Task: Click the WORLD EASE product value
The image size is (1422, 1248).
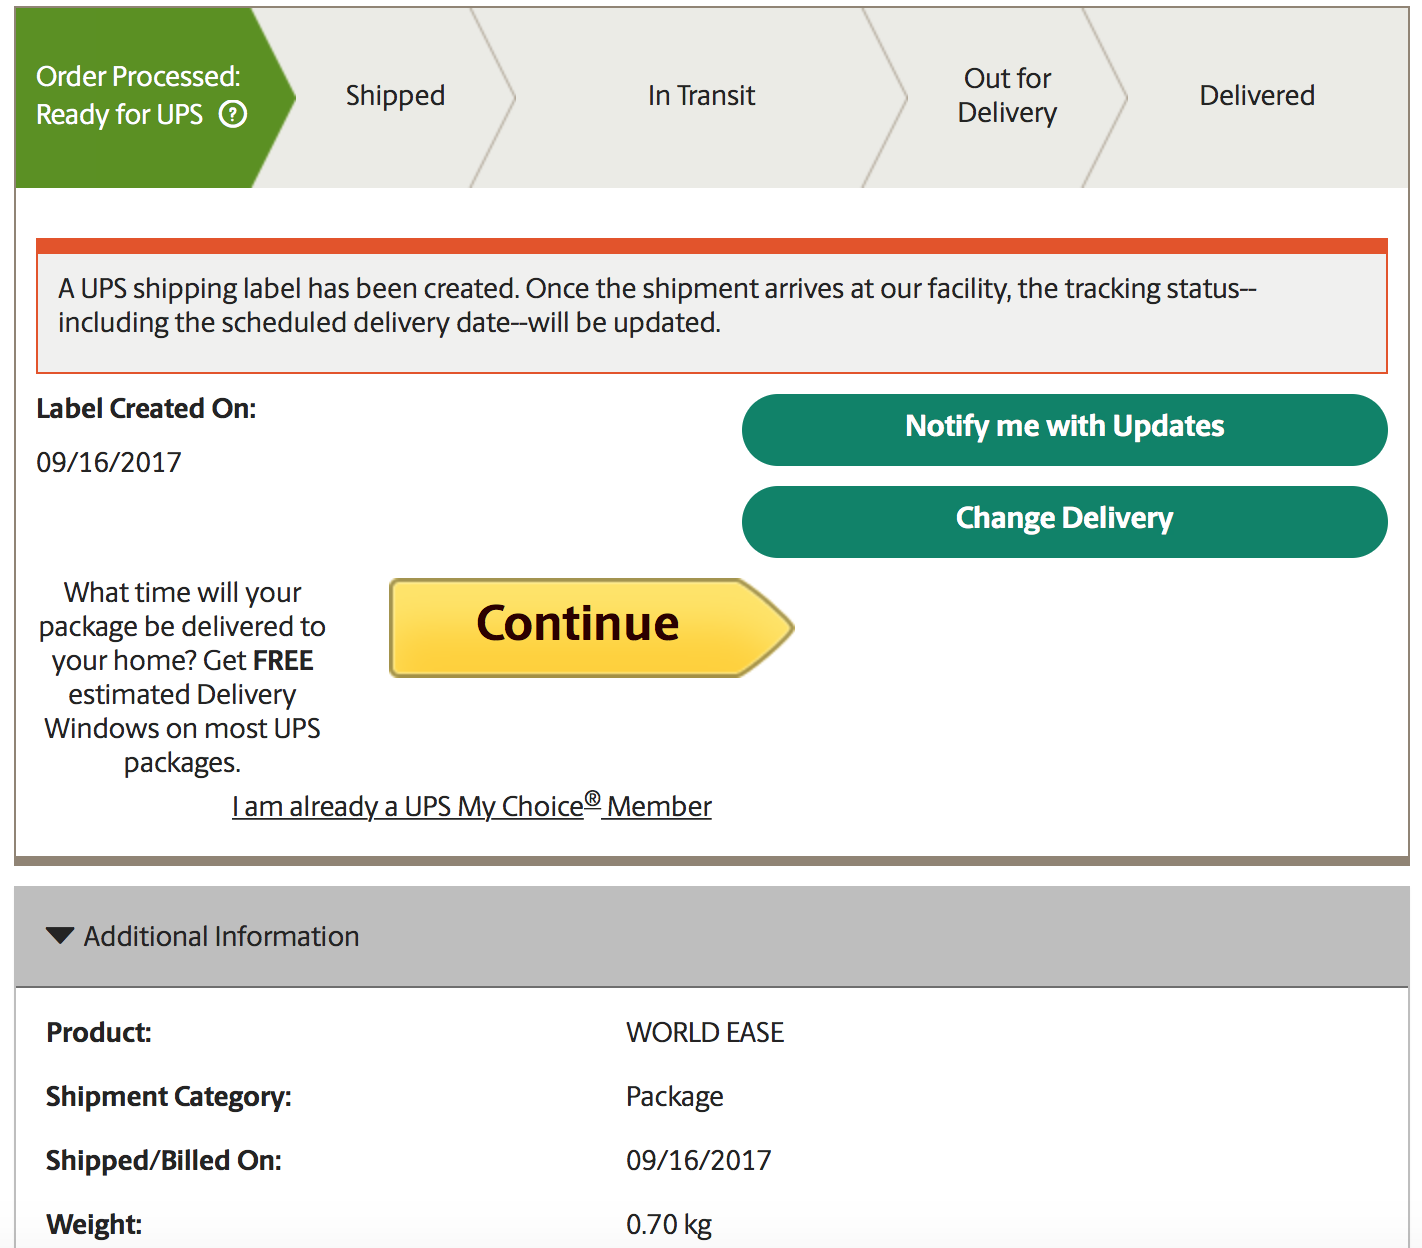Action: (705, 1032)
